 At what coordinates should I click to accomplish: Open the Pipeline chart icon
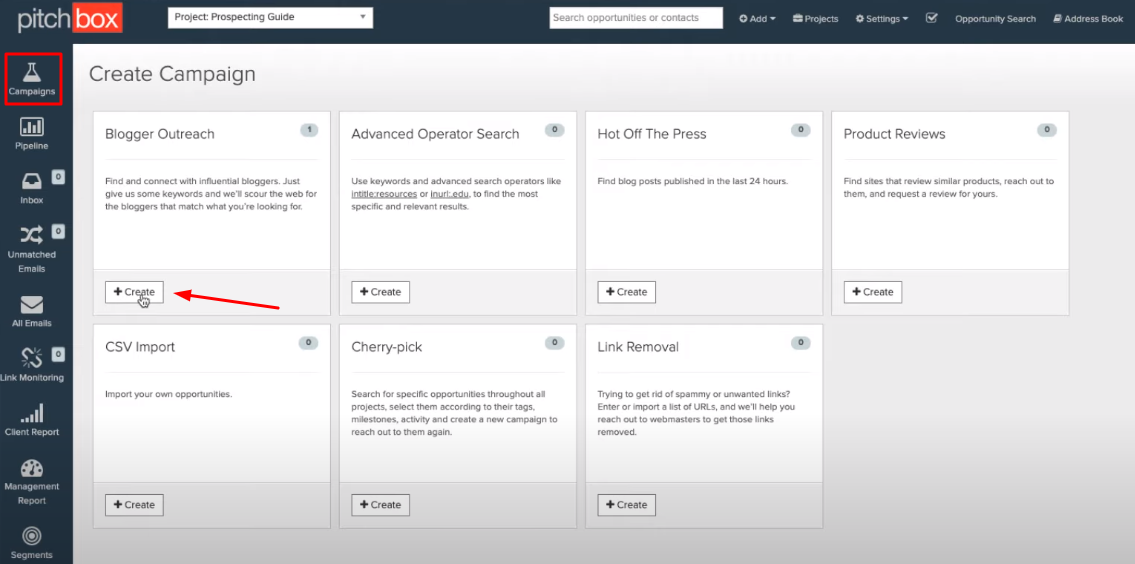point(32,127)
